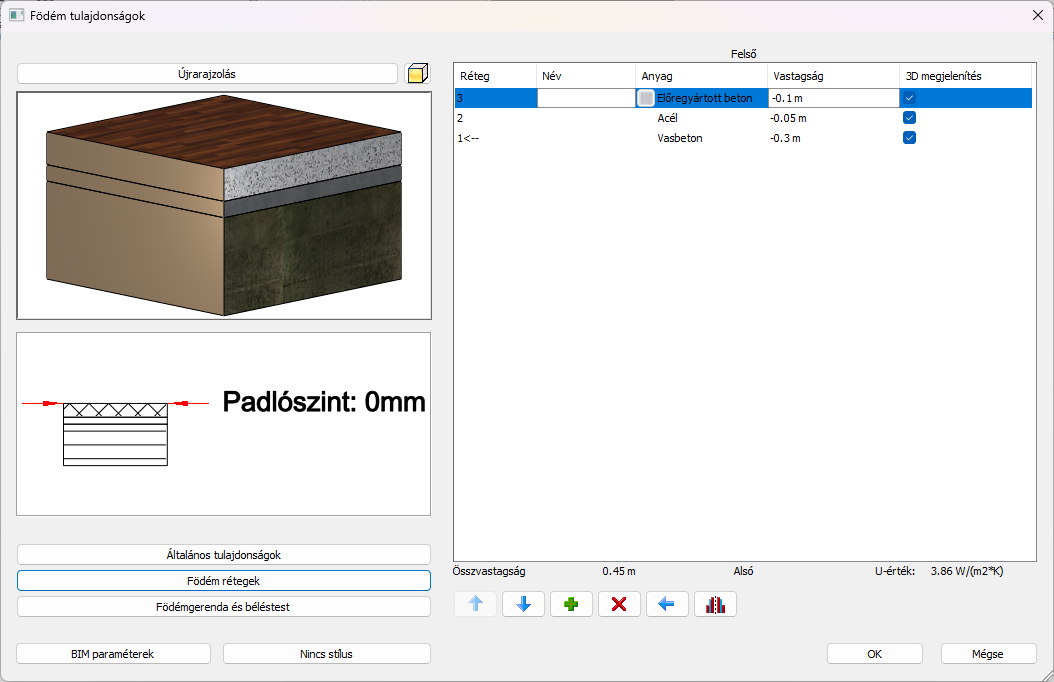Click the Összvastagság label

point(489,571)
